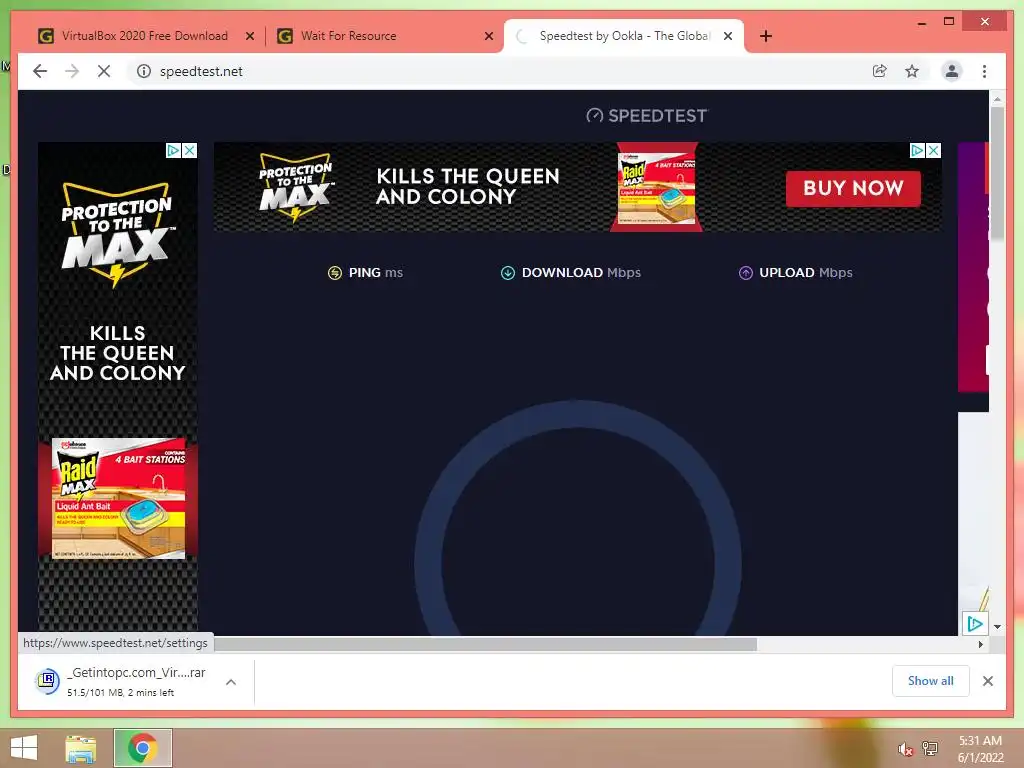1024x768 pixels.
Task: Click the PING ms label
Action: [x=376, y=272]
